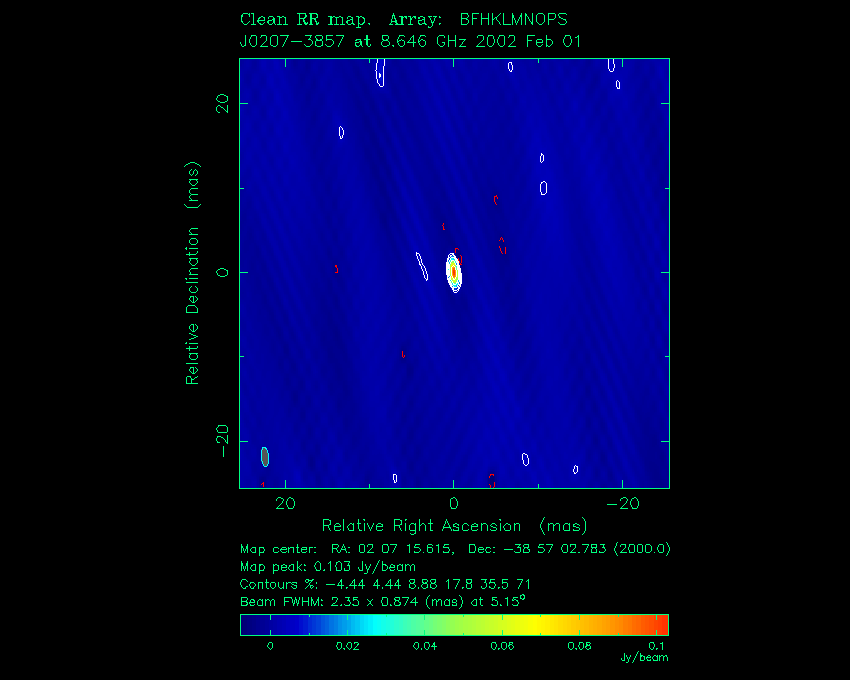
Task: Click the colour bar label "0.02"
Action: point(347,646)
